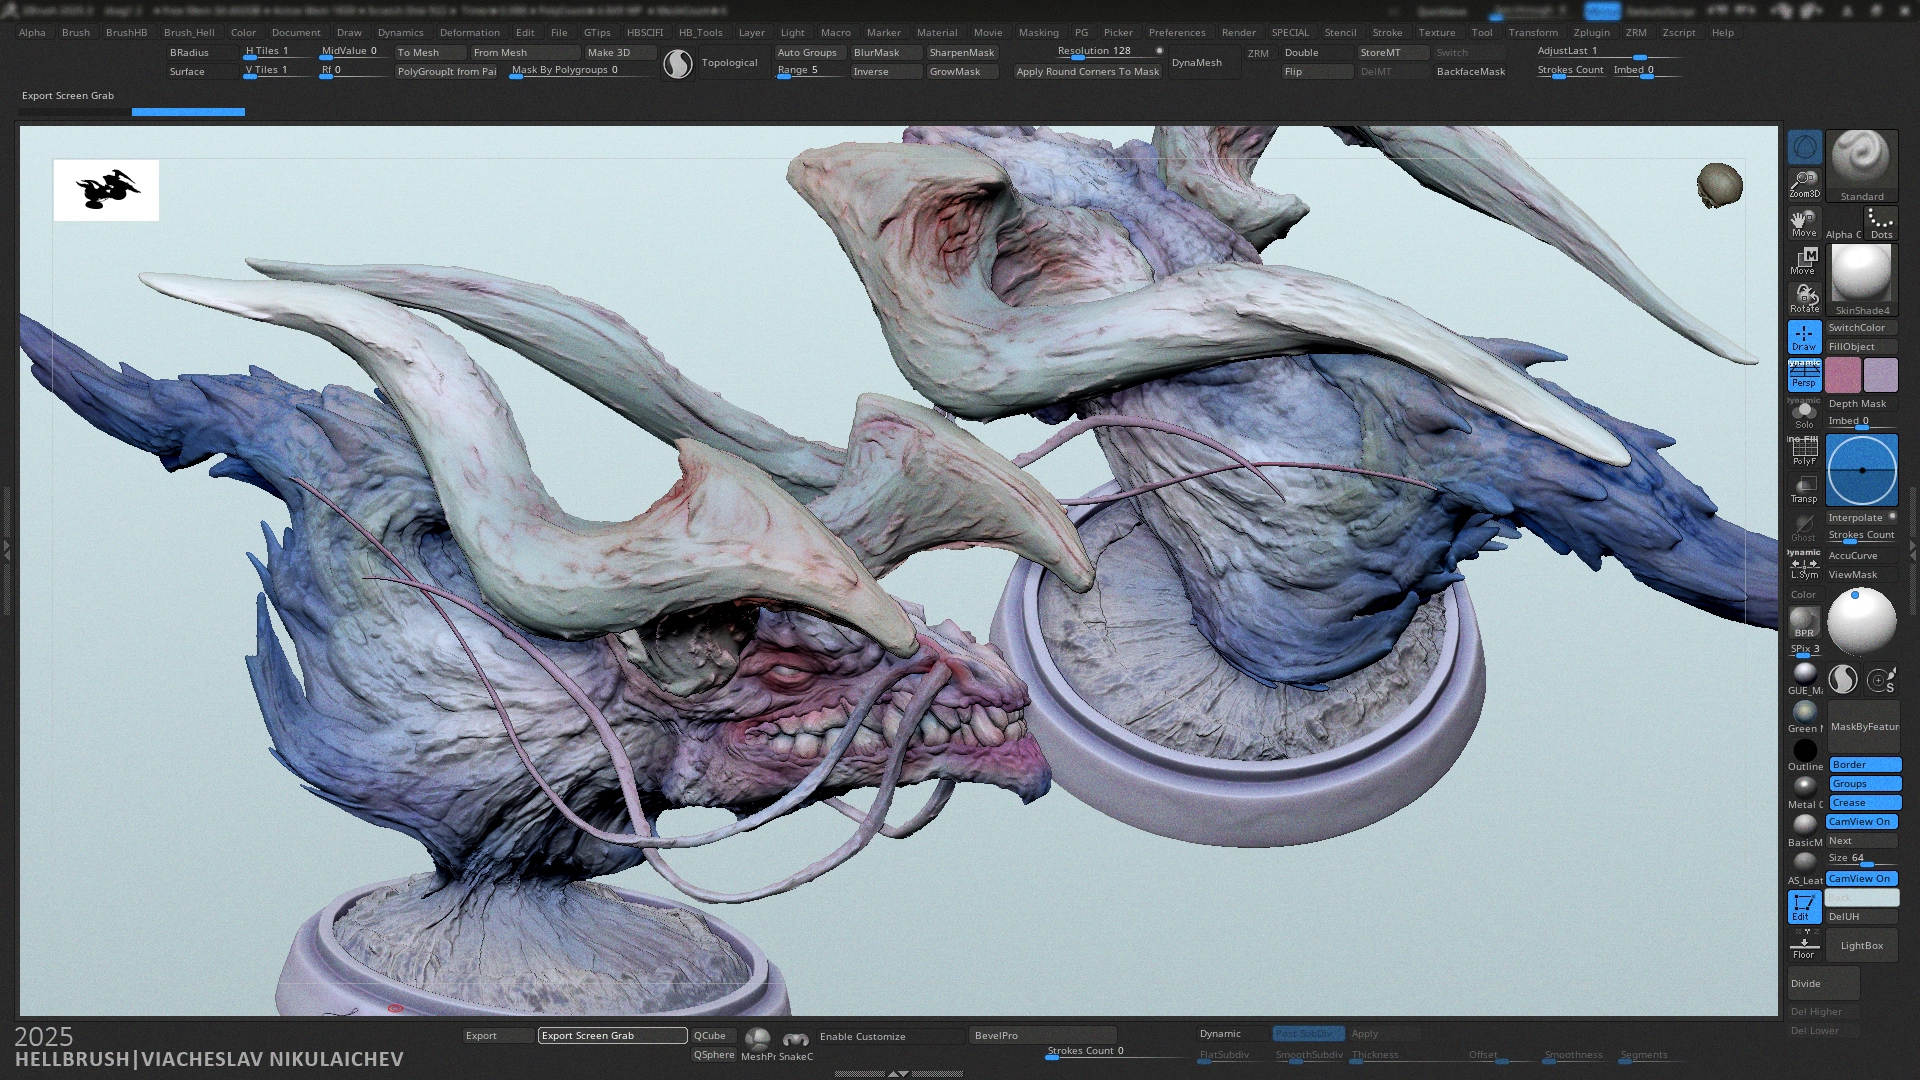Open the Masking menu
The width and height of the screenshot is (1920, 1080).
[x=1038, y=32]
